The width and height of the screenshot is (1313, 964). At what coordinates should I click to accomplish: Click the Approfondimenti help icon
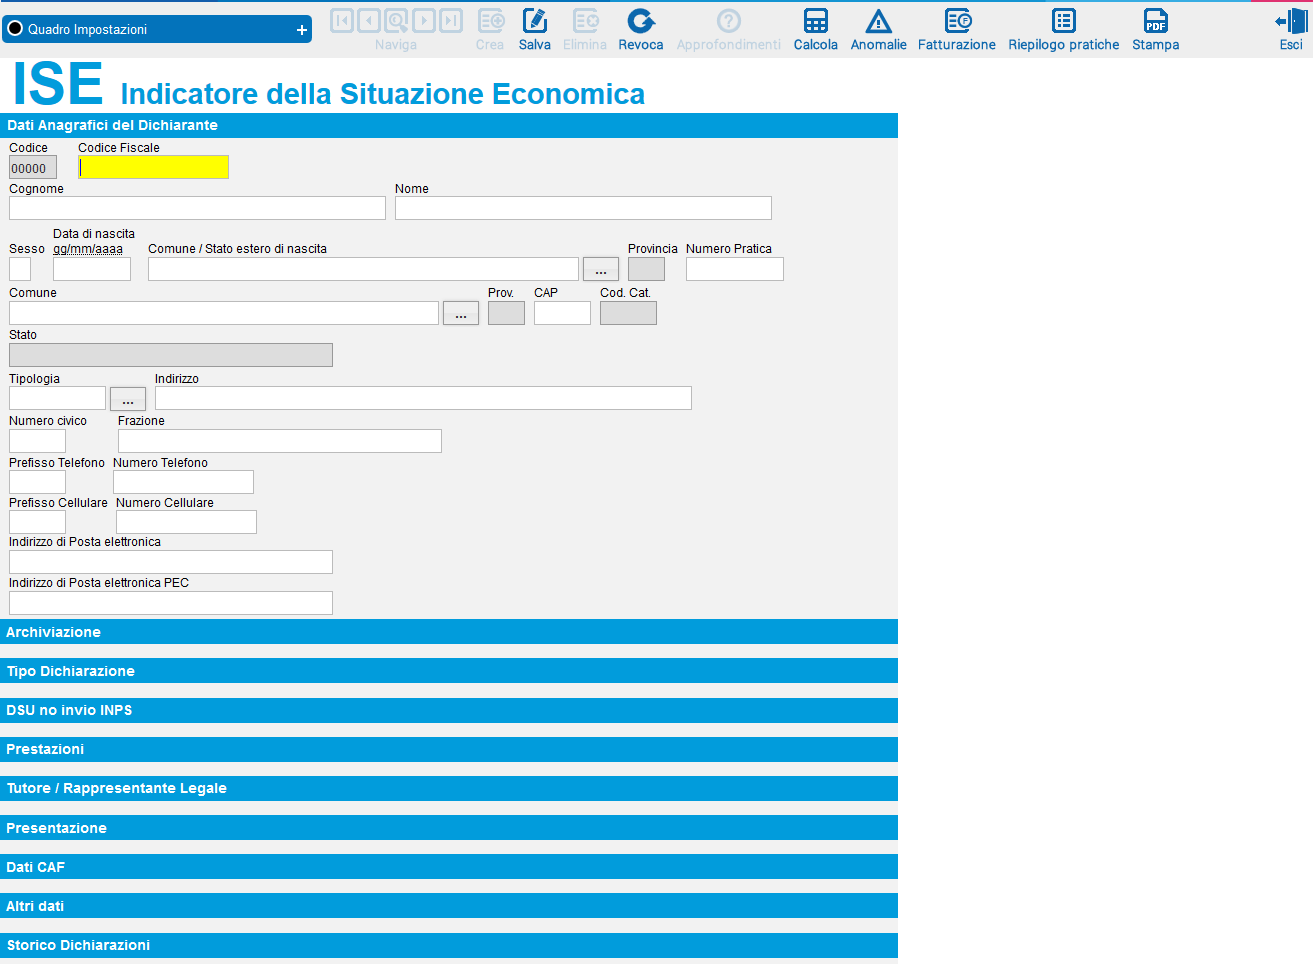[x=729, y=21]
